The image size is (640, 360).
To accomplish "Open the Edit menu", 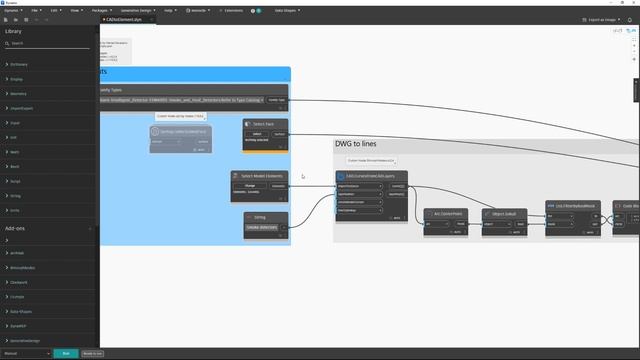I will pos(56,11).
